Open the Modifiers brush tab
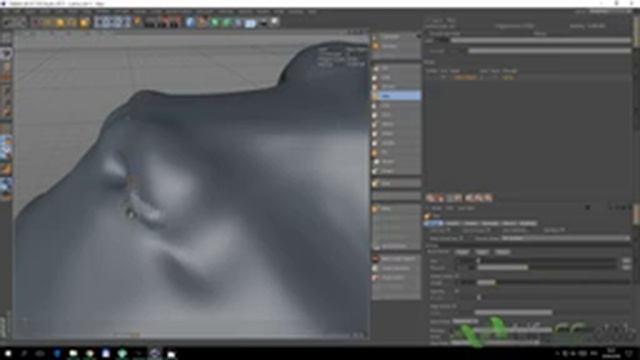This screenshot has width=640, height=360. click(x=528, y=224)
